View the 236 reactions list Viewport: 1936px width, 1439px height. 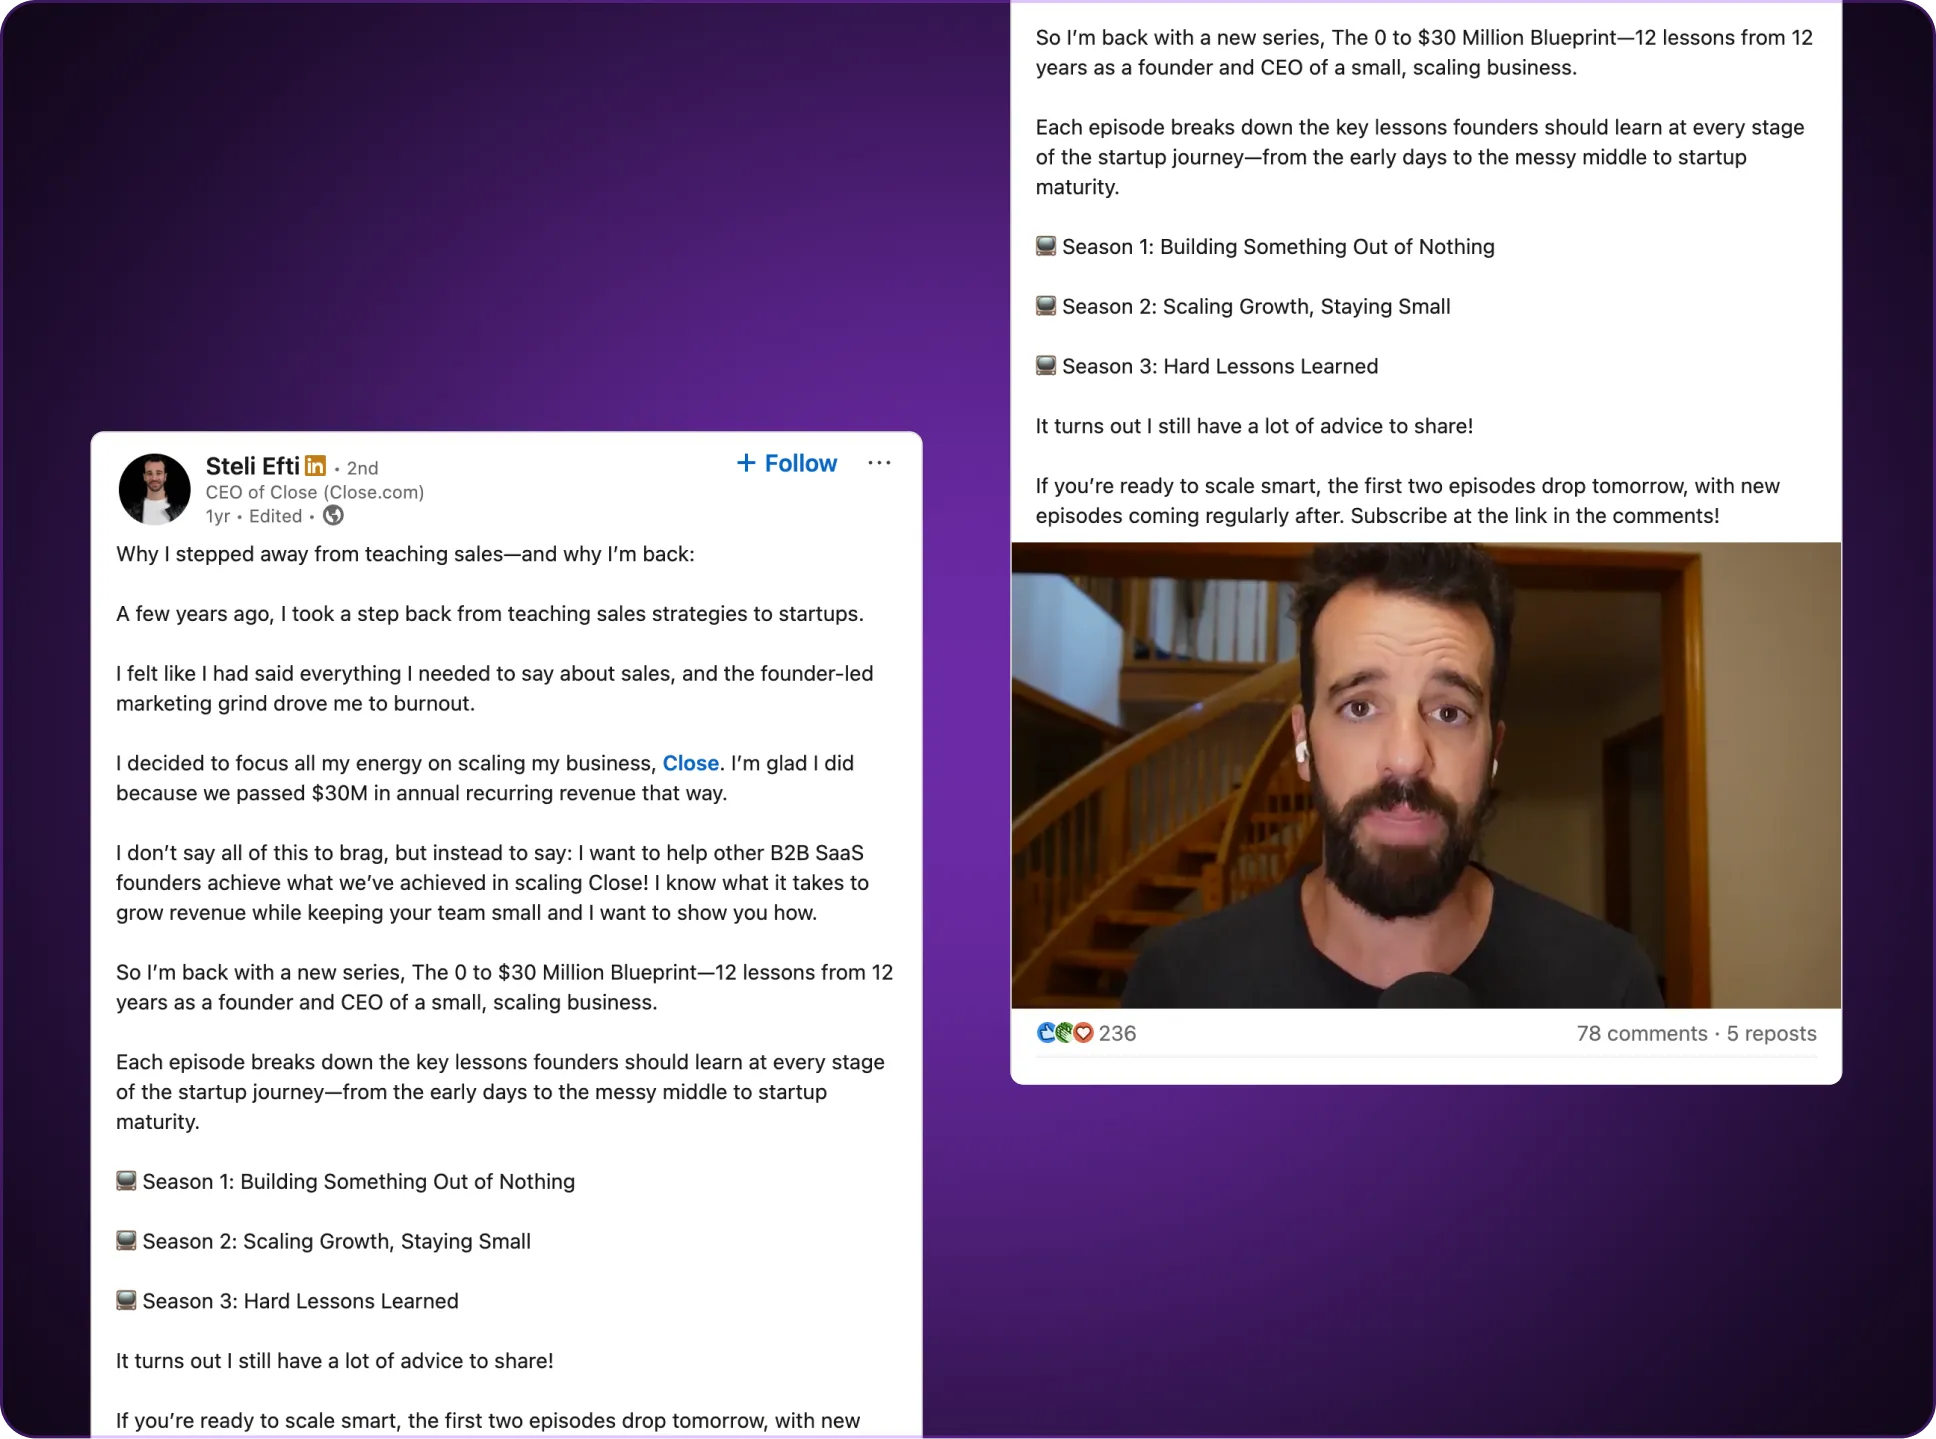1117,1033
